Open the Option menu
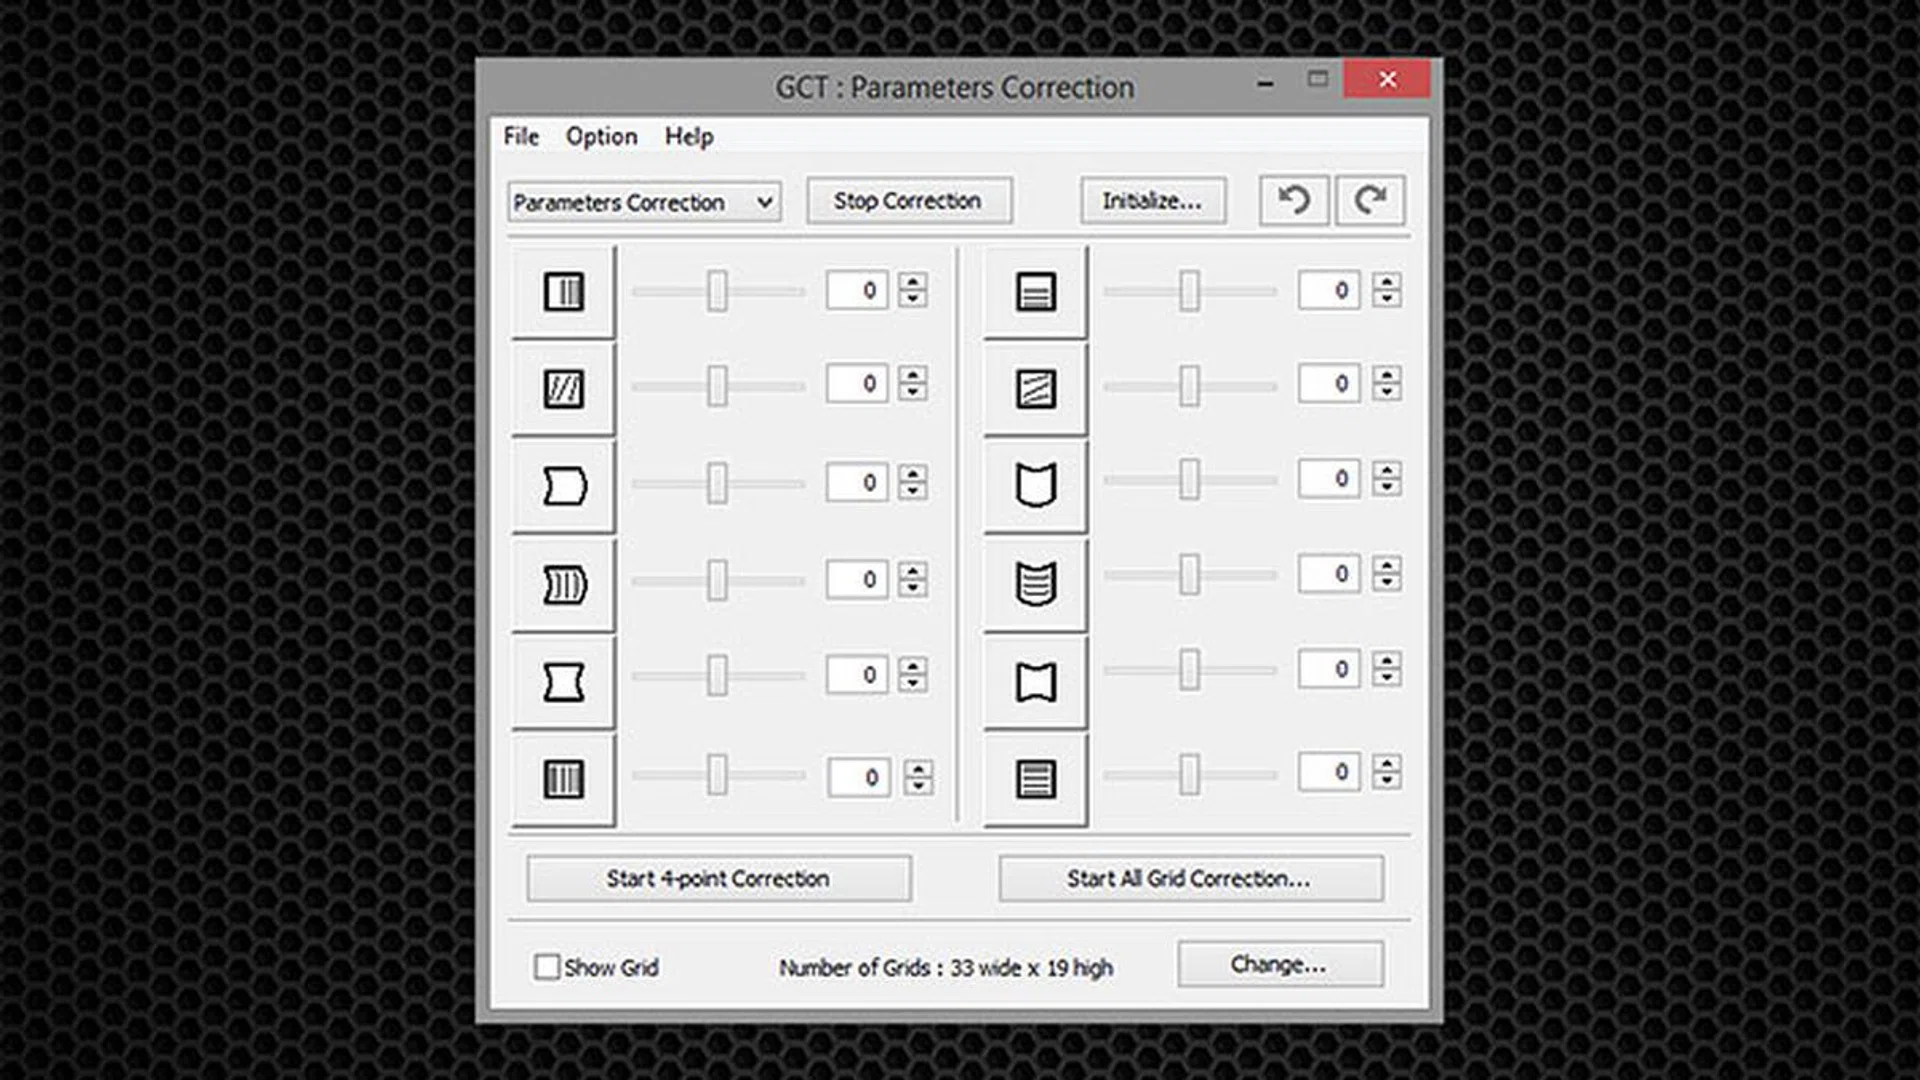This screenshot has width=1920, height=1080. [x=601, y=136]
